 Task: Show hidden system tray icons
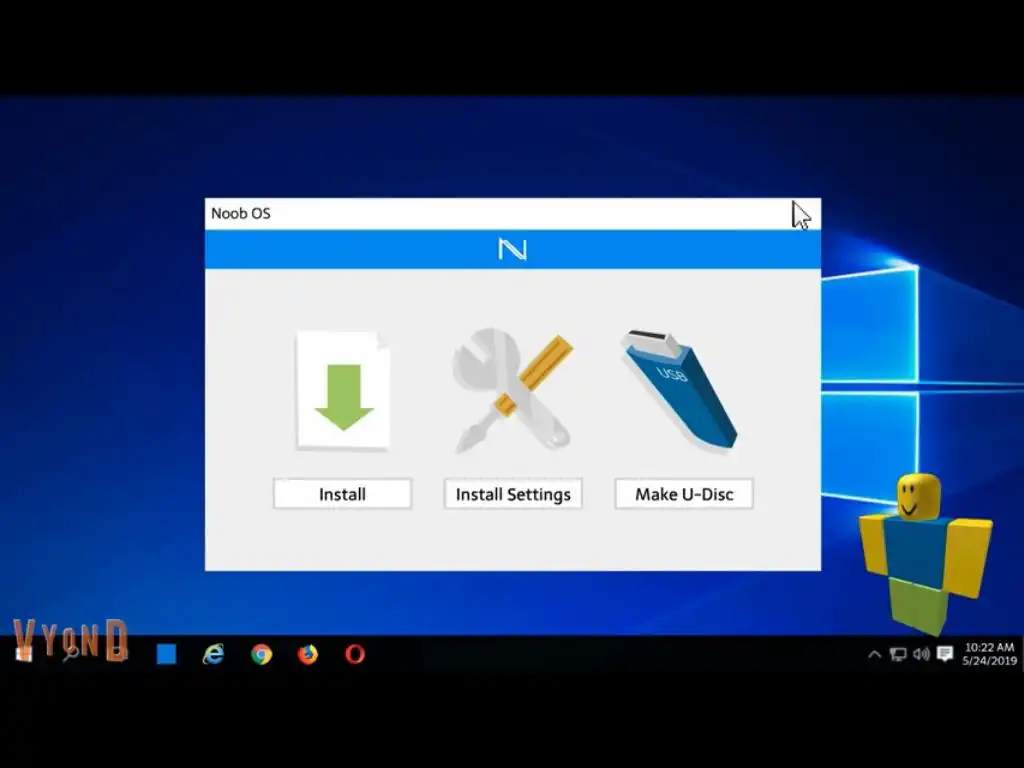pyautogui.click(x=874, y=654)
